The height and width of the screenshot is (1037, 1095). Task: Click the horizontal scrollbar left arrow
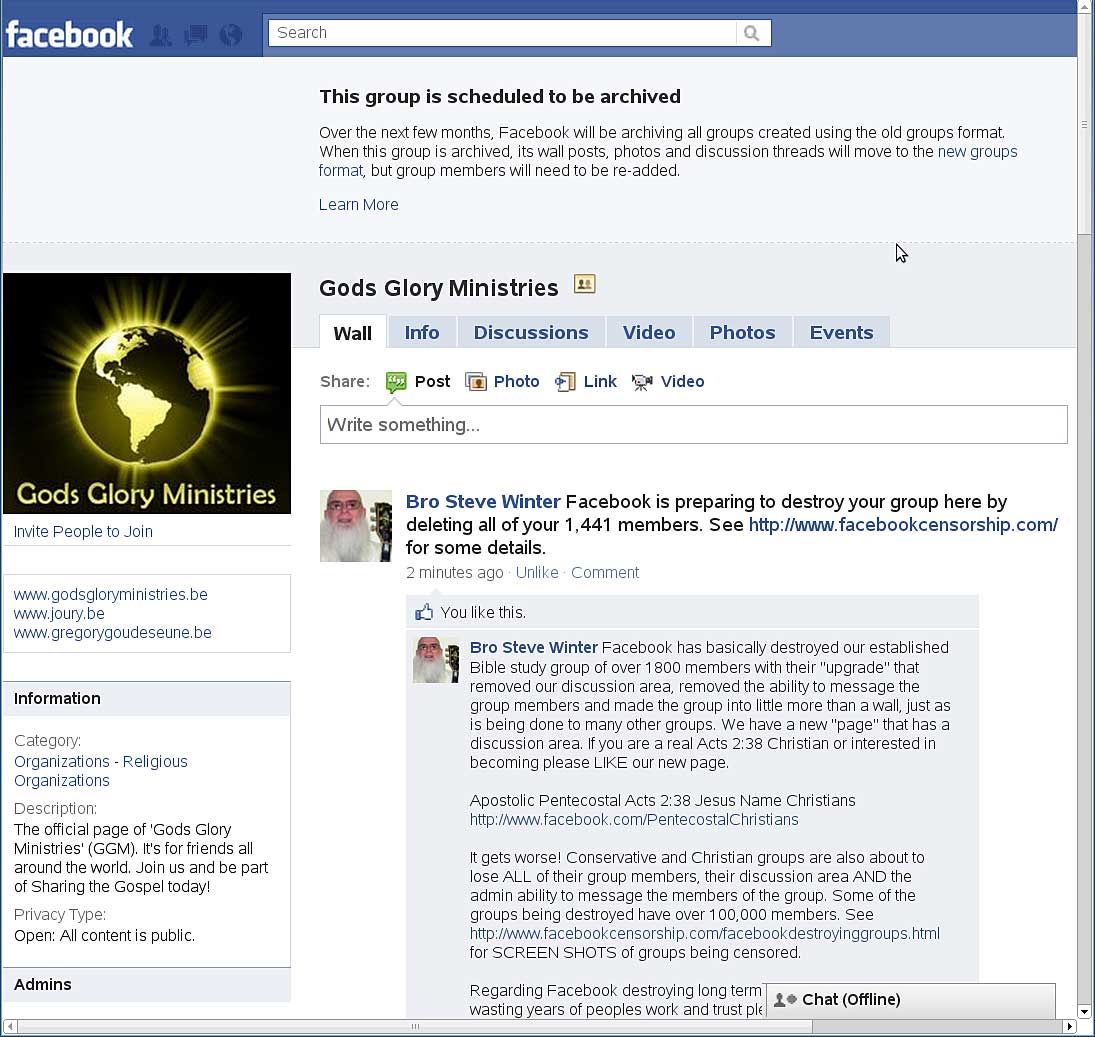10,1027
